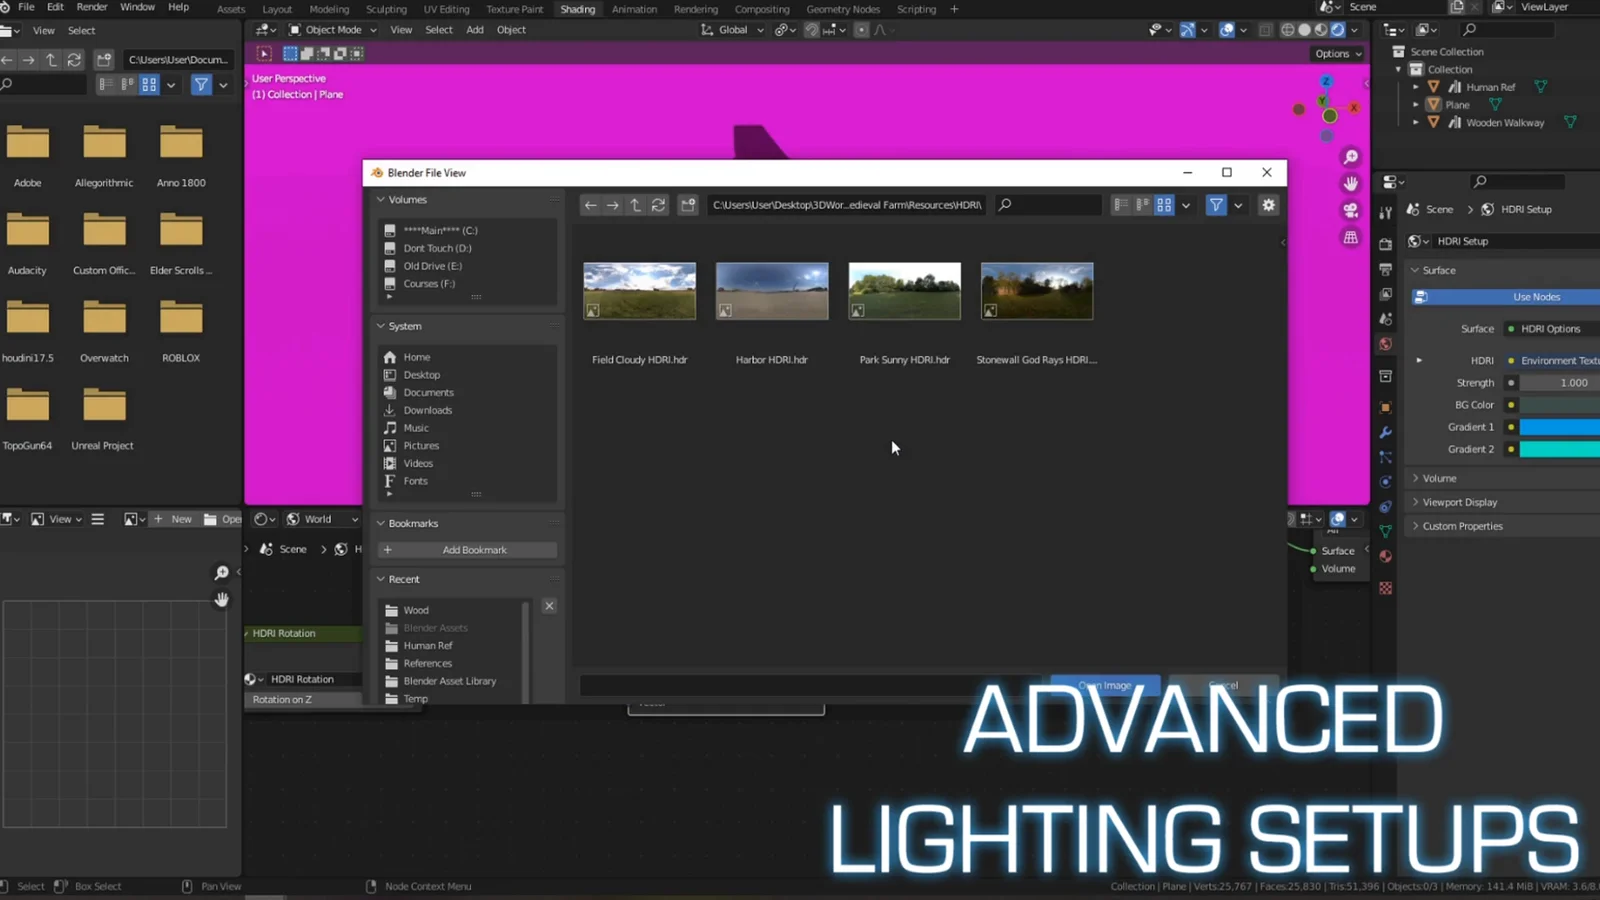Screen dimensions: 1600x900
Task: Click the Gradient 1 blue color swatch
Action: point(1558,427)
